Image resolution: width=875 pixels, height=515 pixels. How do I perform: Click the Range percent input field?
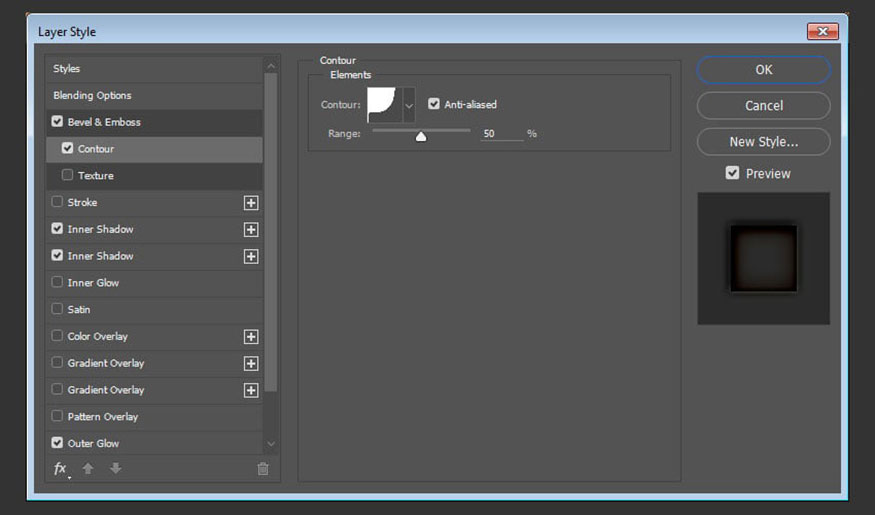(502, 134)
